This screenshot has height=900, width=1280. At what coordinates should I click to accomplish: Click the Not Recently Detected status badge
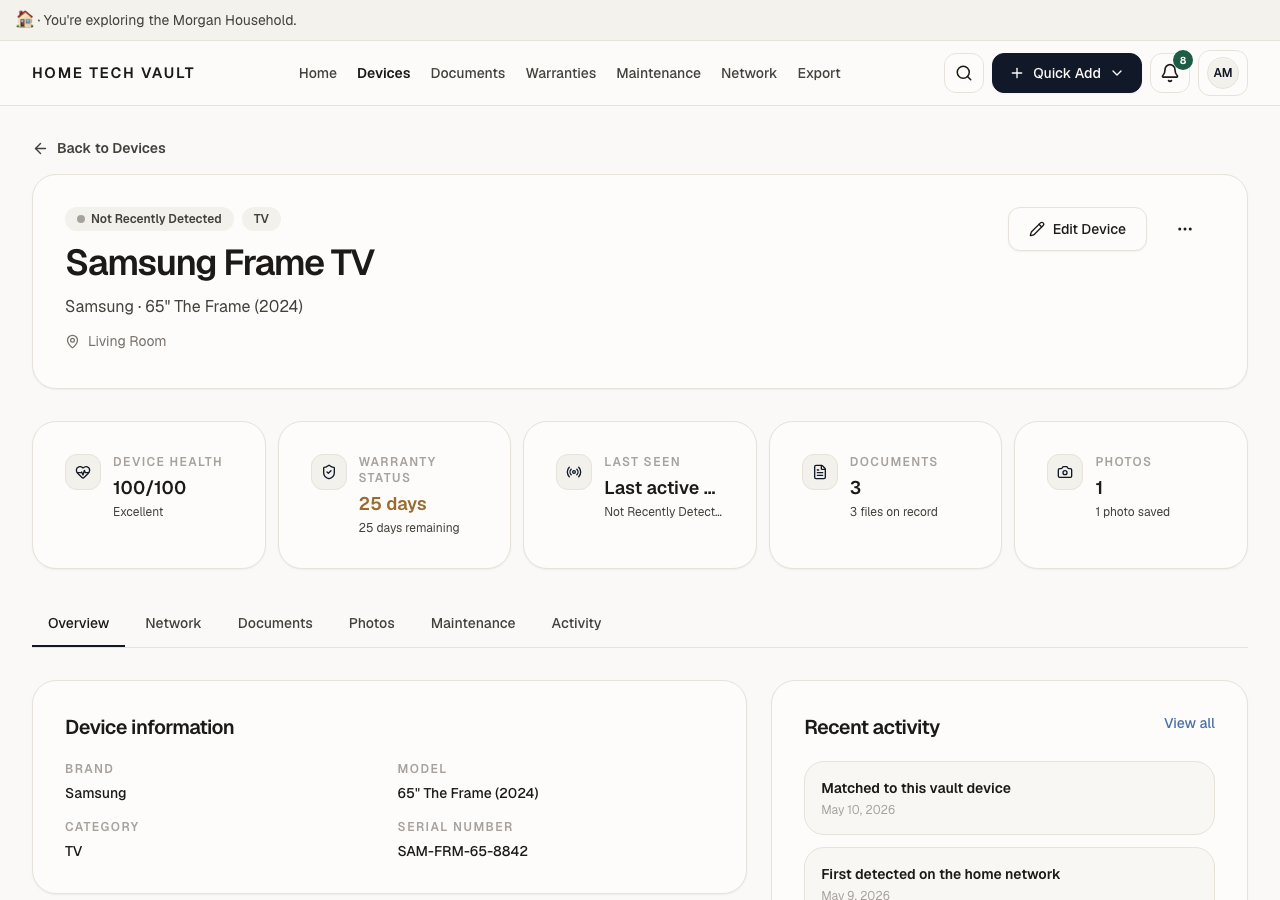149,219
